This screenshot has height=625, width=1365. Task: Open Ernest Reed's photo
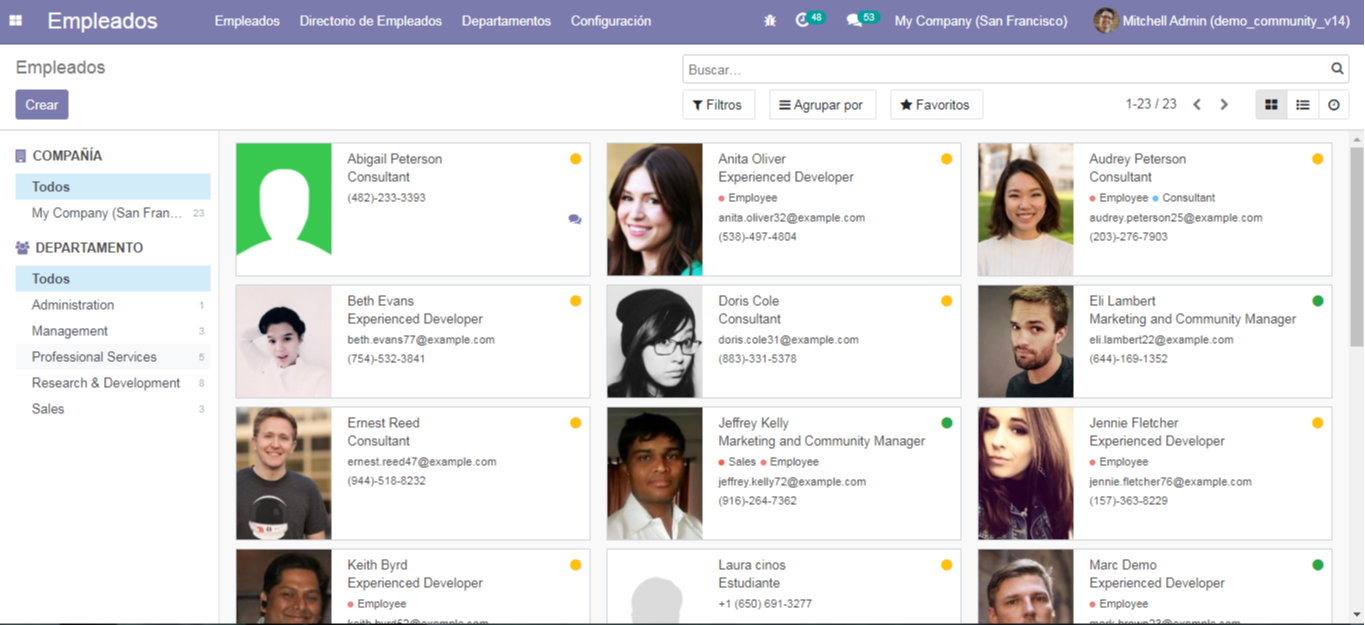[x=284, y=473]
